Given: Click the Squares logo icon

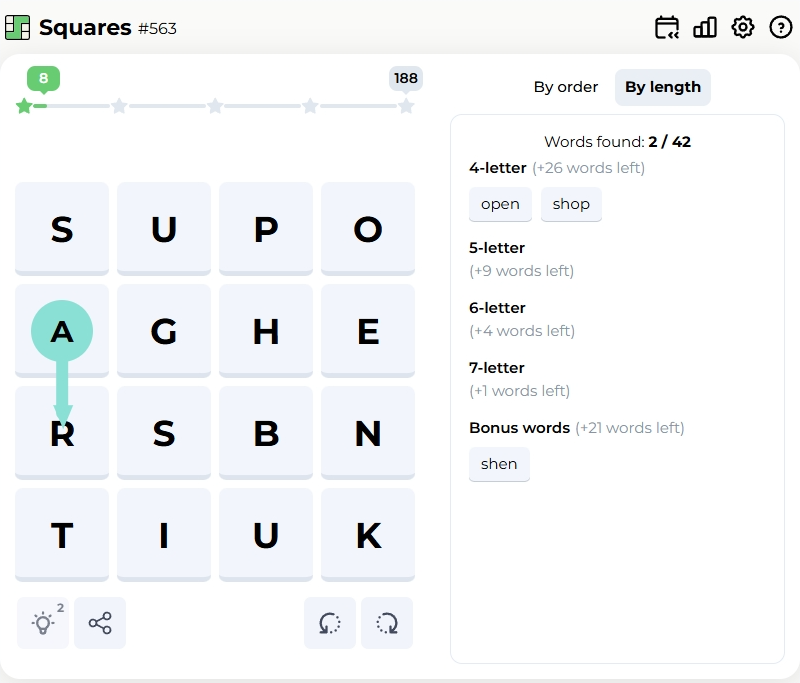Looking at the screenshot, I should point(17,28).
